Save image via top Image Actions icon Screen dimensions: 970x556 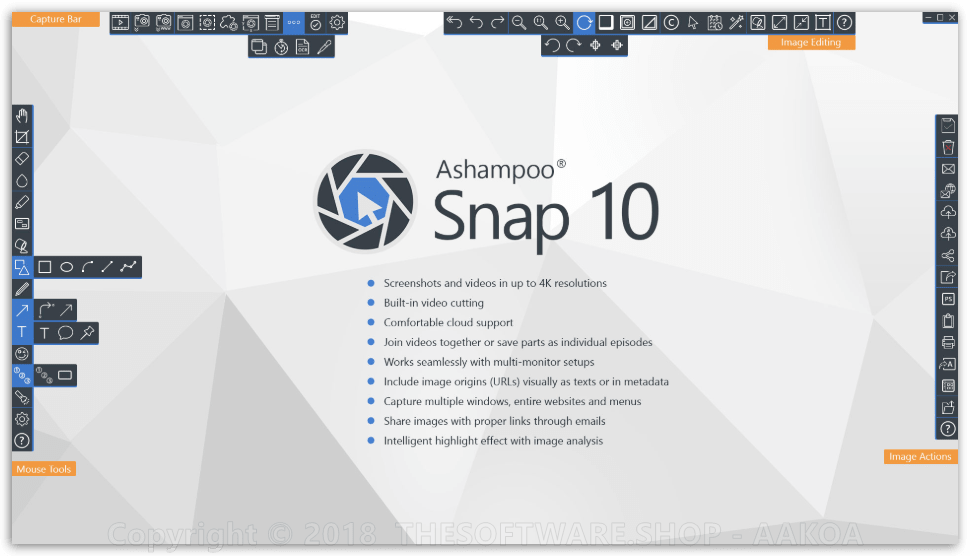[x=948, y=126]
